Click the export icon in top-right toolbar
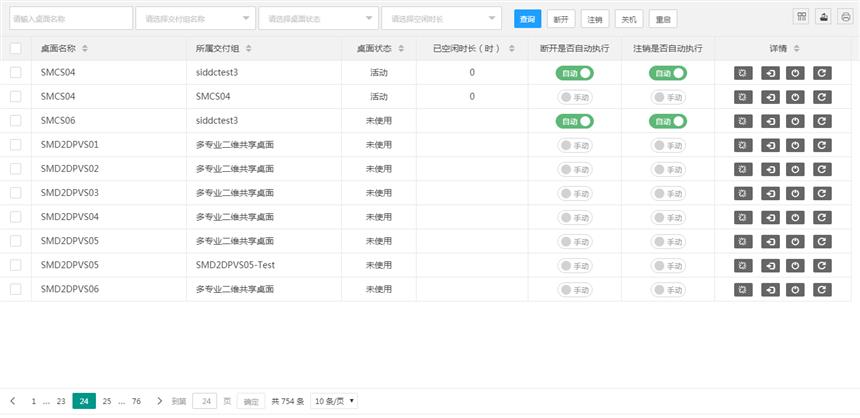This screenshot has width=860, height=418. 823,17
